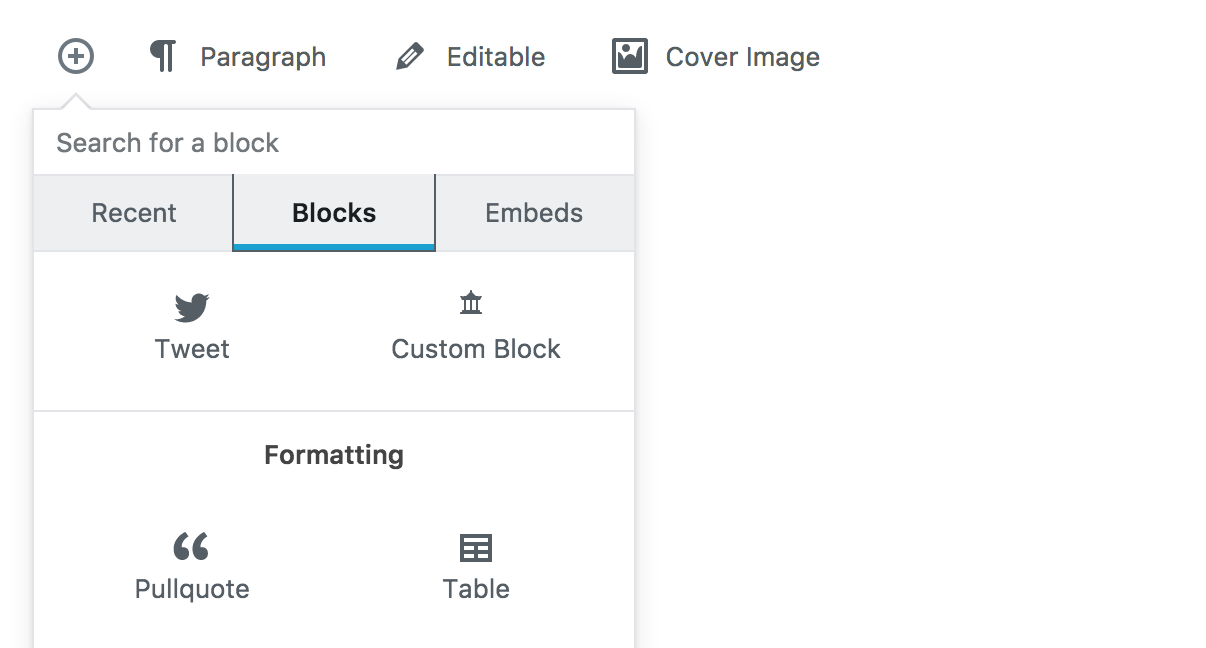Click the Paragraph pilcrow icon
The height and width of the screenshot is (648, 1206).
(163, 56)
